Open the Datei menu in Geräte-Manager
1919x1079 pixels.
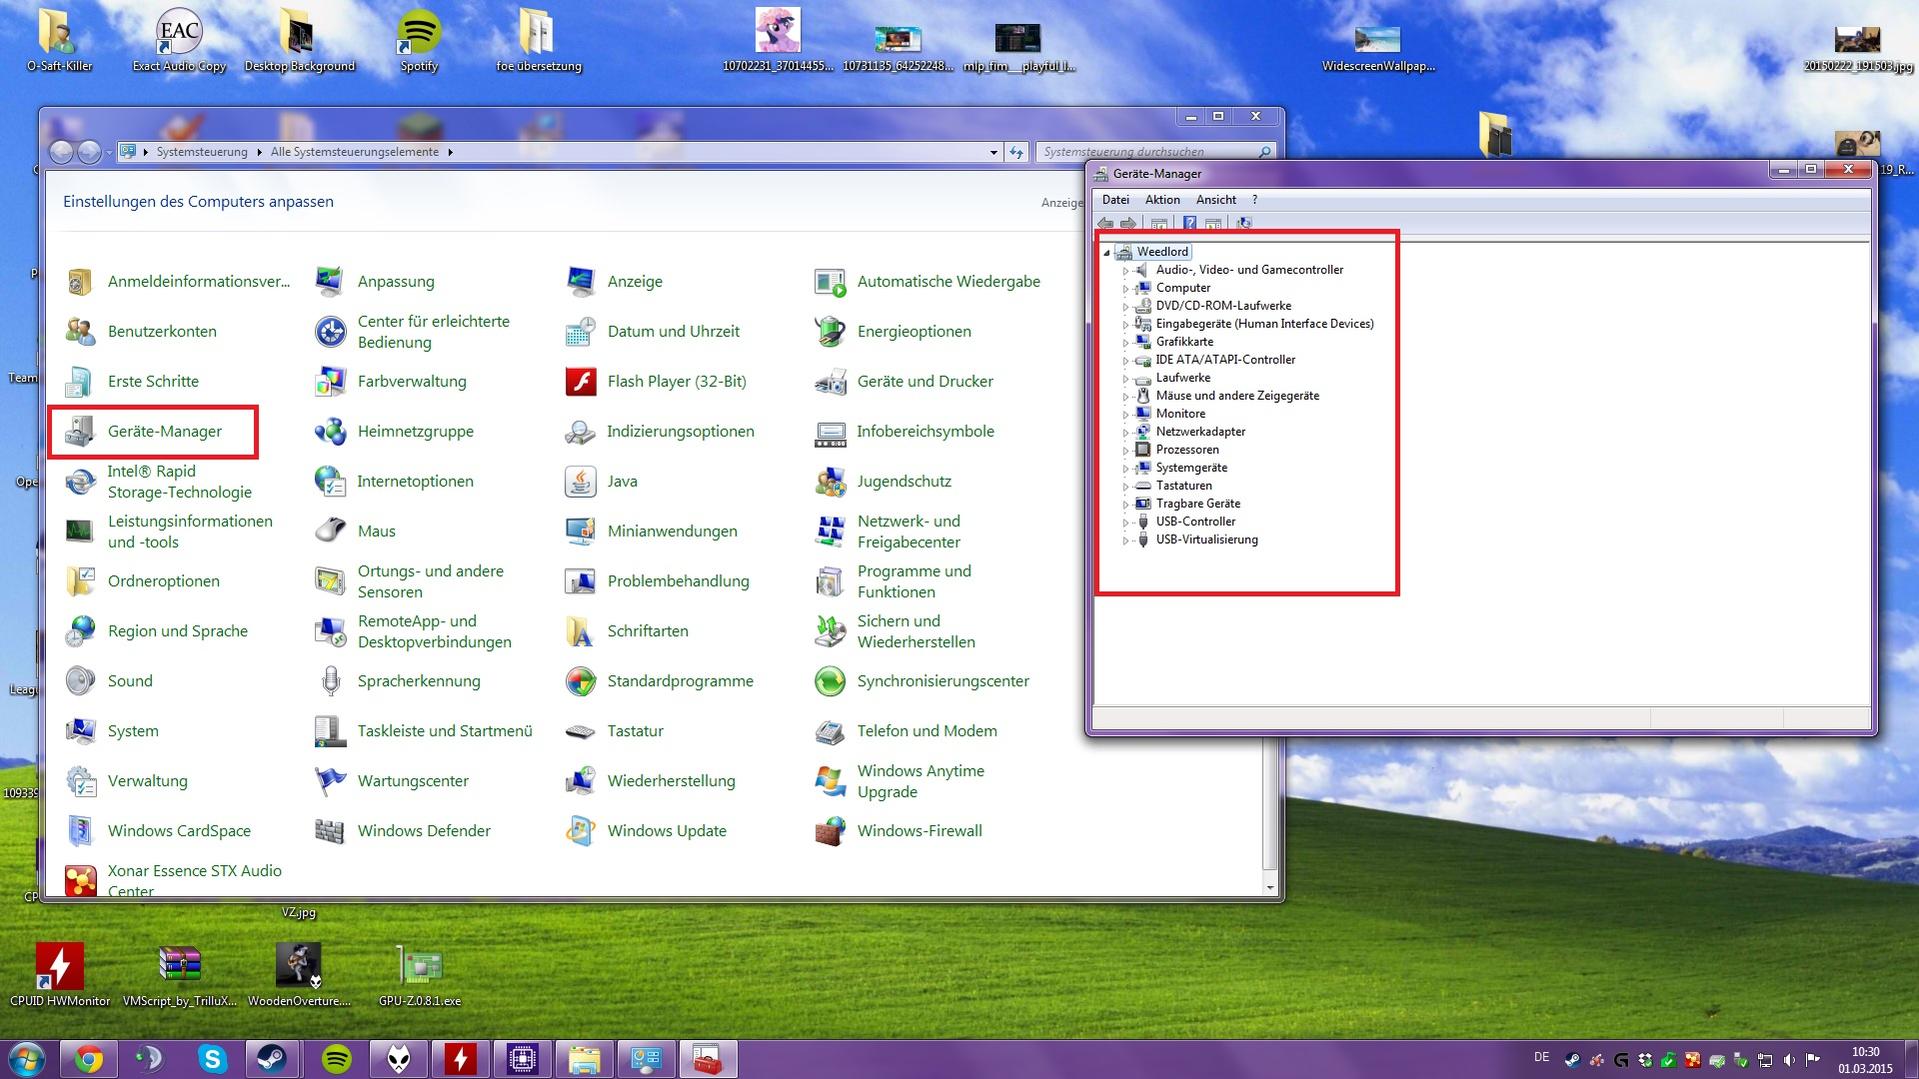pyautogui.click(x=1115, y=200)
